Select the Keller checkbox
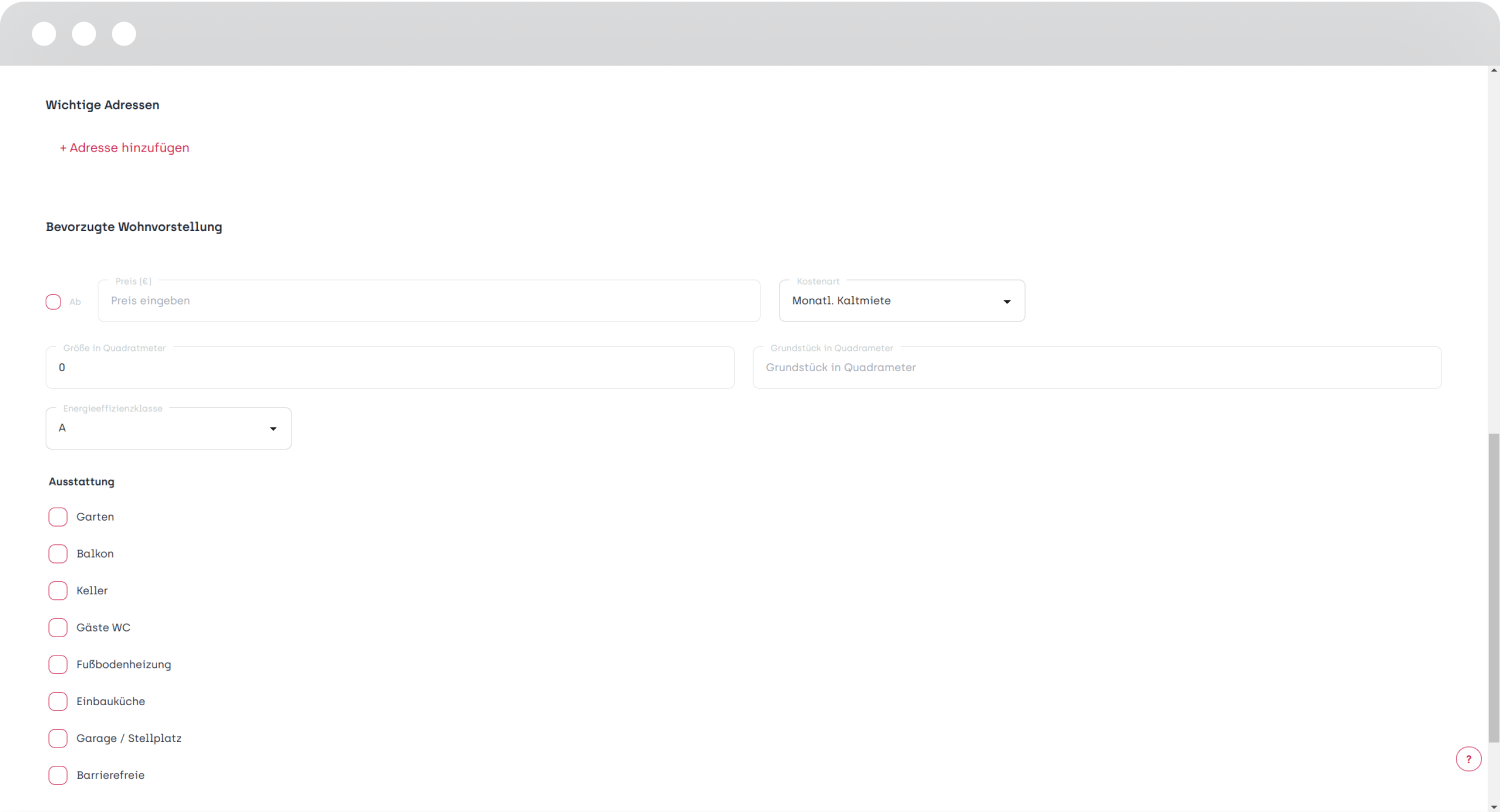 58,591
